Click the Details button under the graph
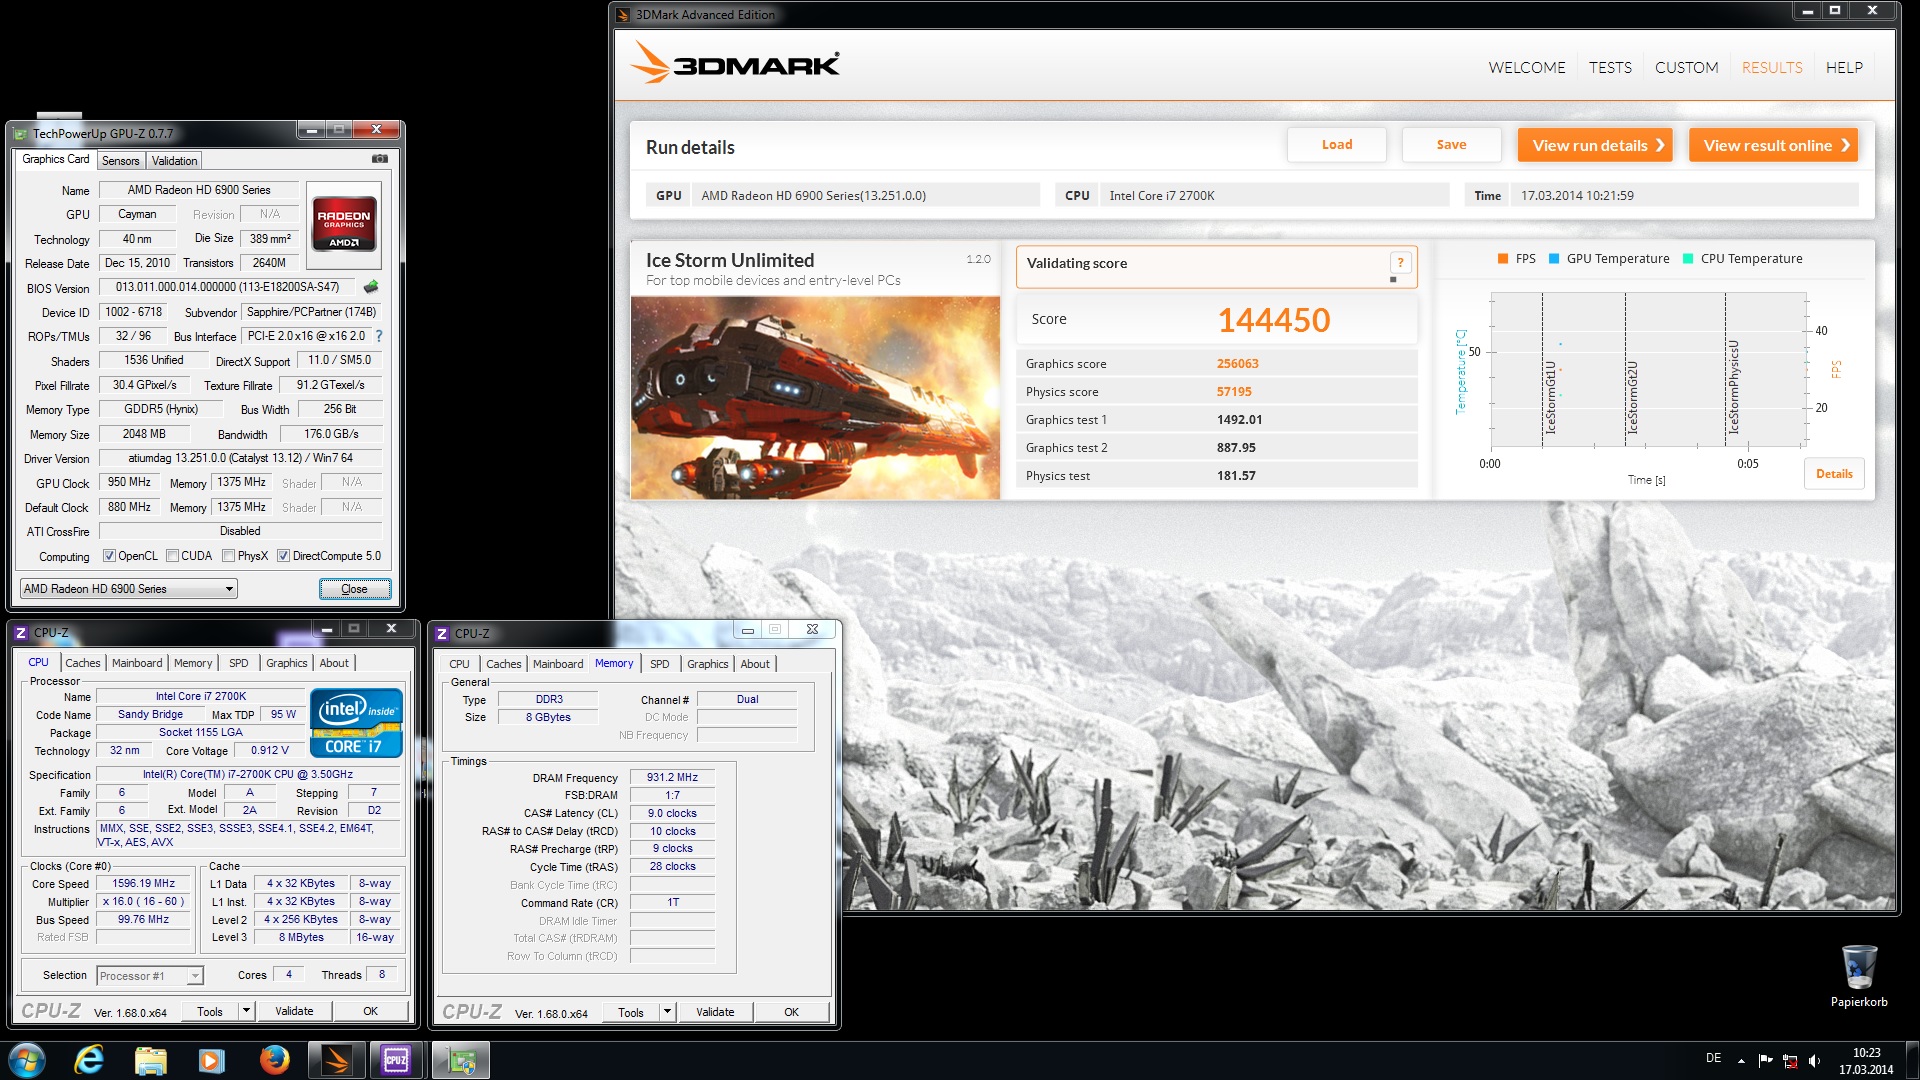Viewport: 1920px width, 1080px height. pos(1834,474)
